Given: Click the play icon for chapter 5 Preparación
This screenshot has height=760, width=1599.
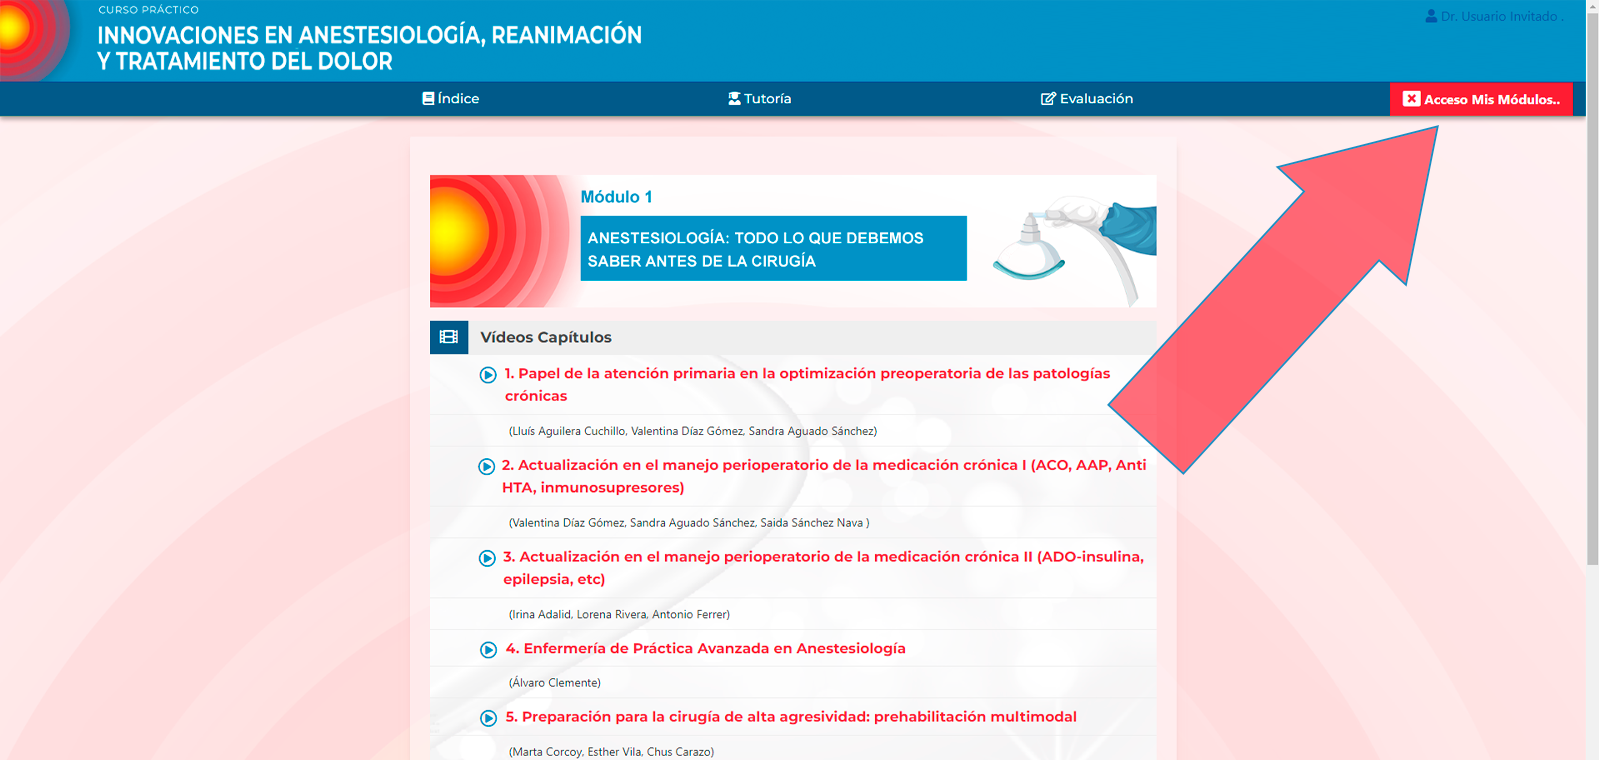Looking at the screenshot, I should (488, 718).
